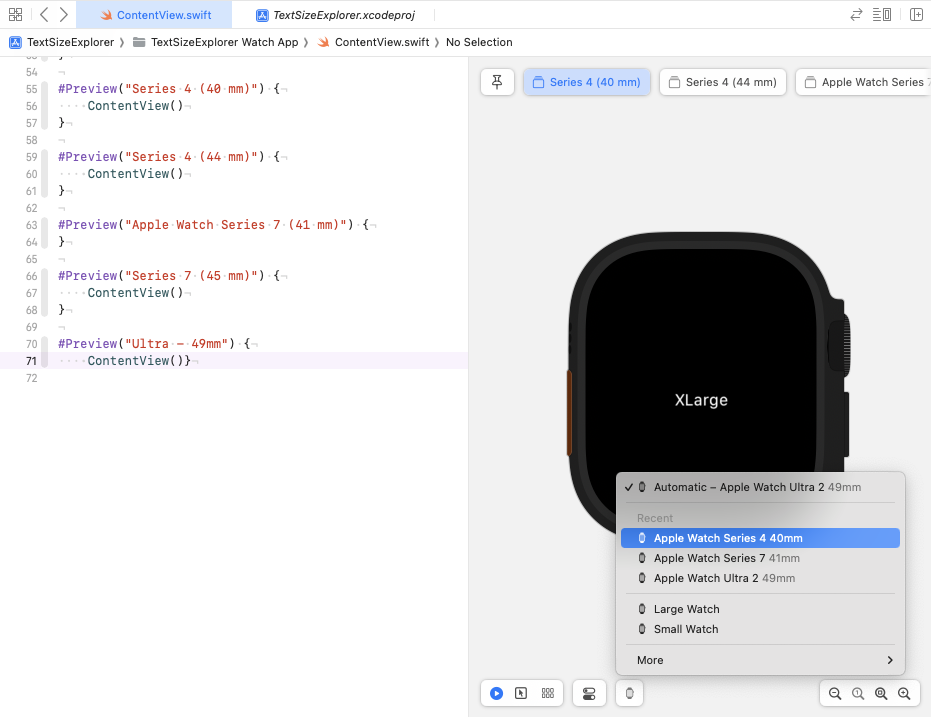Open the preview device picker watch icon
This screenshot has width=931, height=717.
click(629, 693)
